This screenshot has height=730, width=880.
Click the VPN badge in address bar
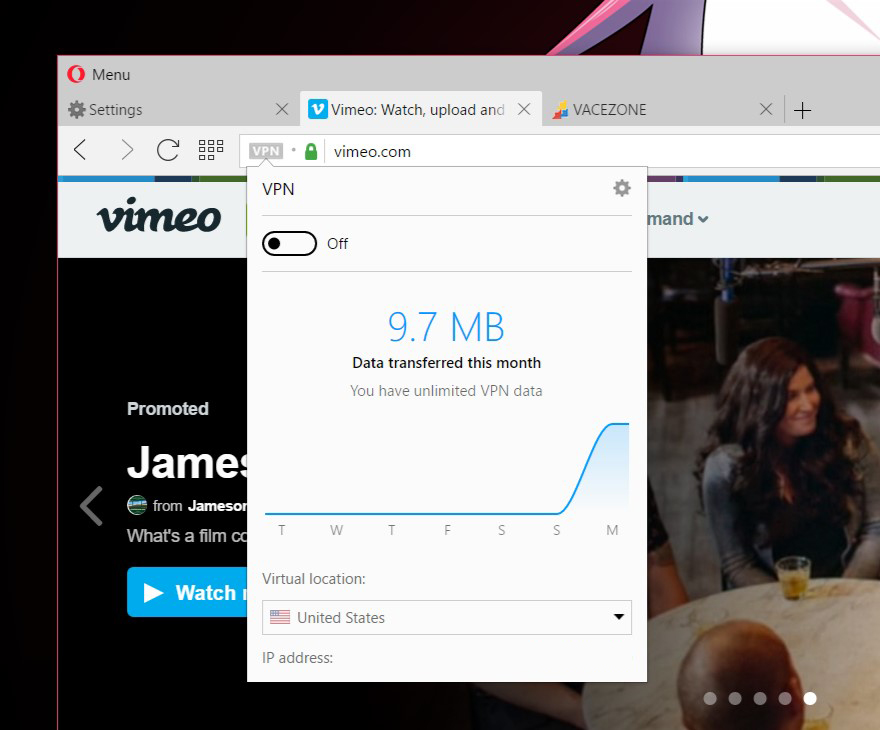265,151
